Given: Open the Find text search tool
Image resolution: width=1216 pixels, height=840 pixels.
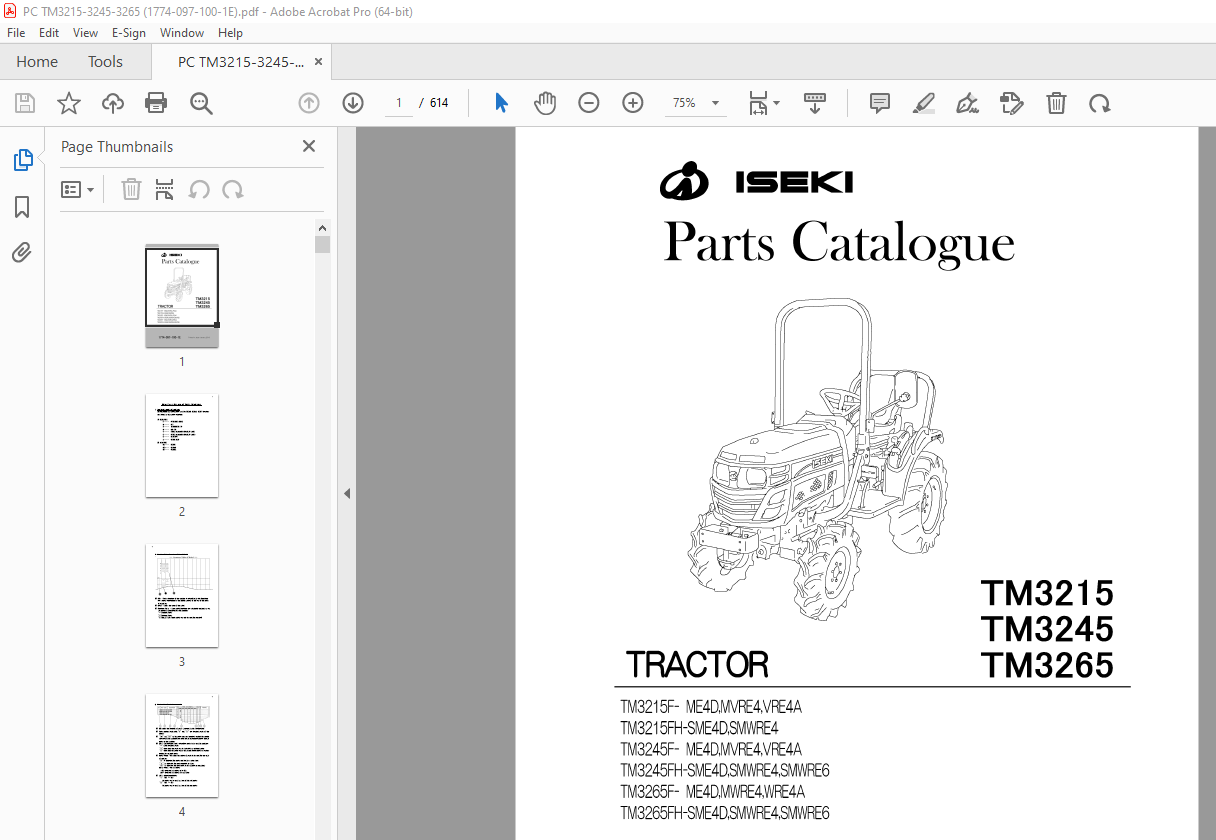Looking at the screenshot, I should [x=201, y=103].
